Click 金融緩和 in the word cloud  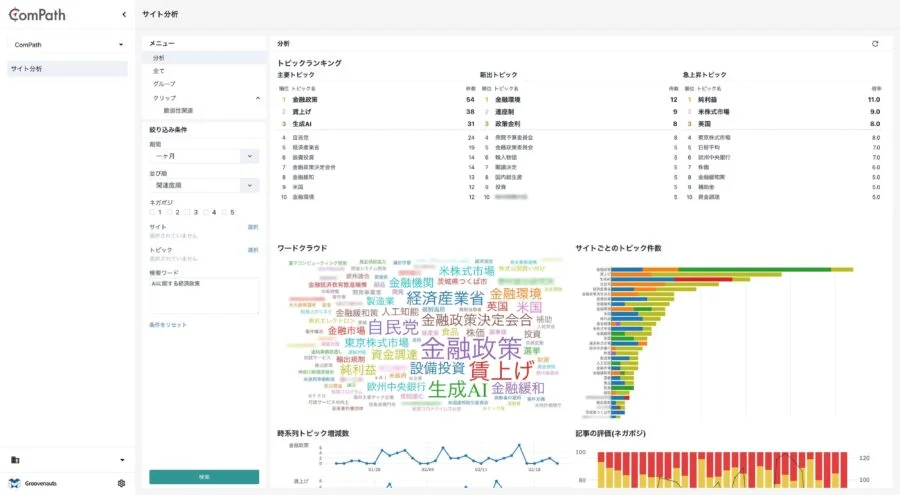(518, 388)
